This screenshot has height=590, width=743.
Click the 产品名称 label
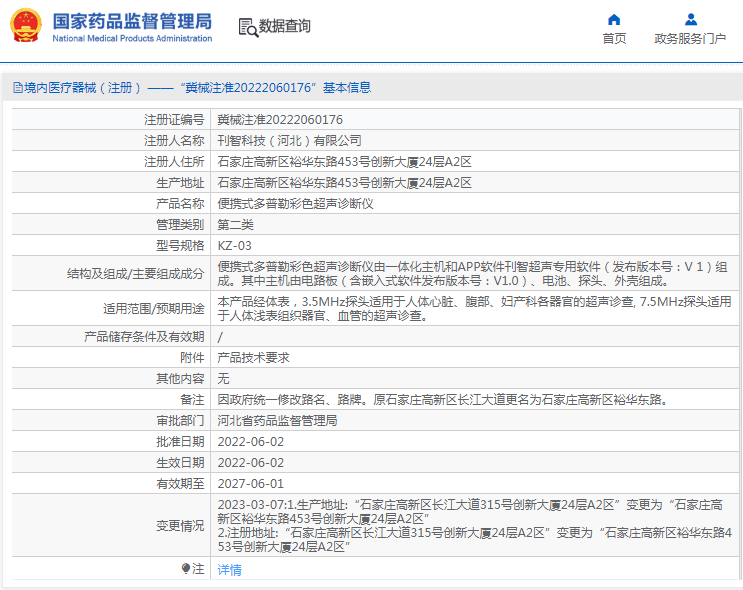[x=180, y=204]
